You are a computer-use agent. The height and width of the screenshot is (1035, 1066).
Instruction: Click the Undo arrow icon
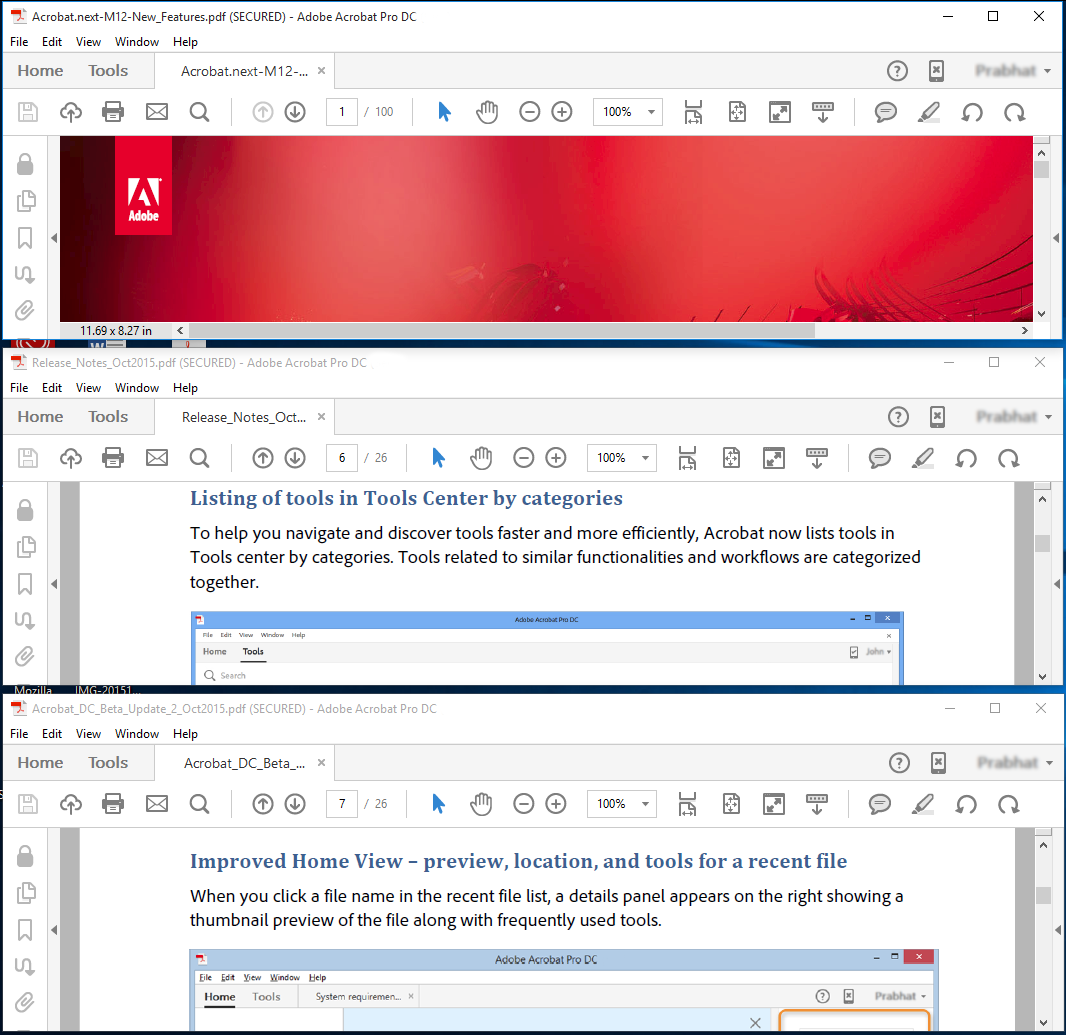point(971,111)
